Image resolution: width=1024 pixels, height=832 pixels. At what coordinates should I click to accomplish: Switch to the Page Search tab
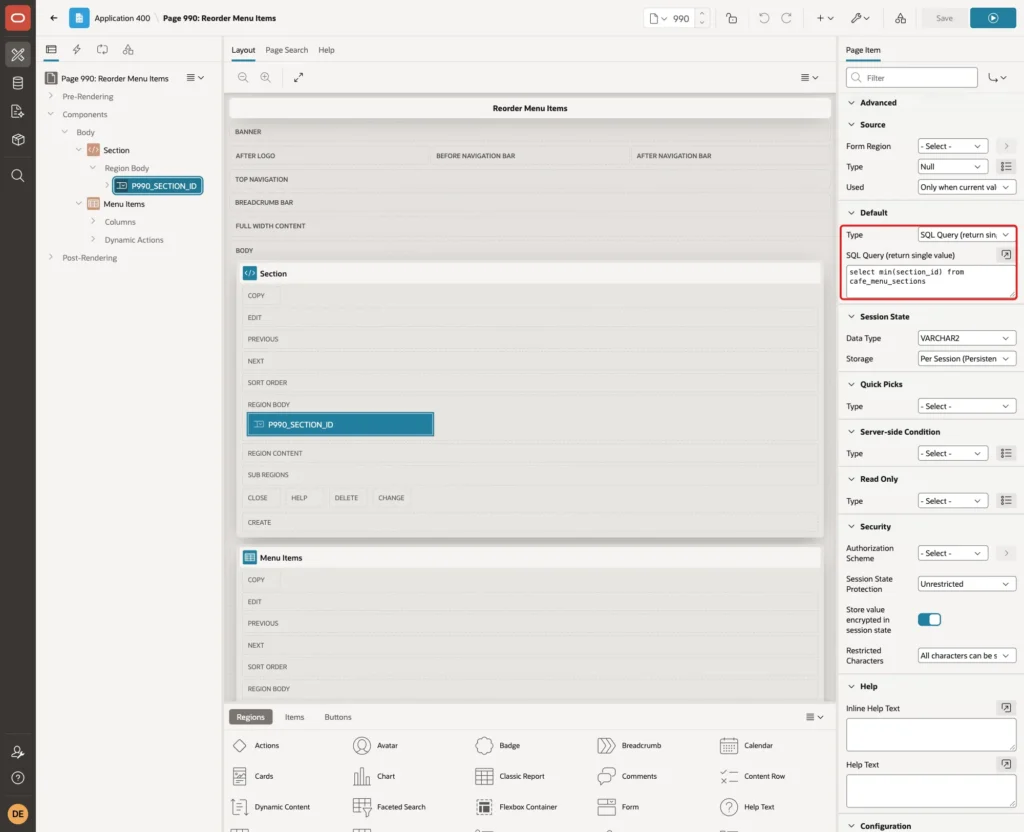click(286, 50)
